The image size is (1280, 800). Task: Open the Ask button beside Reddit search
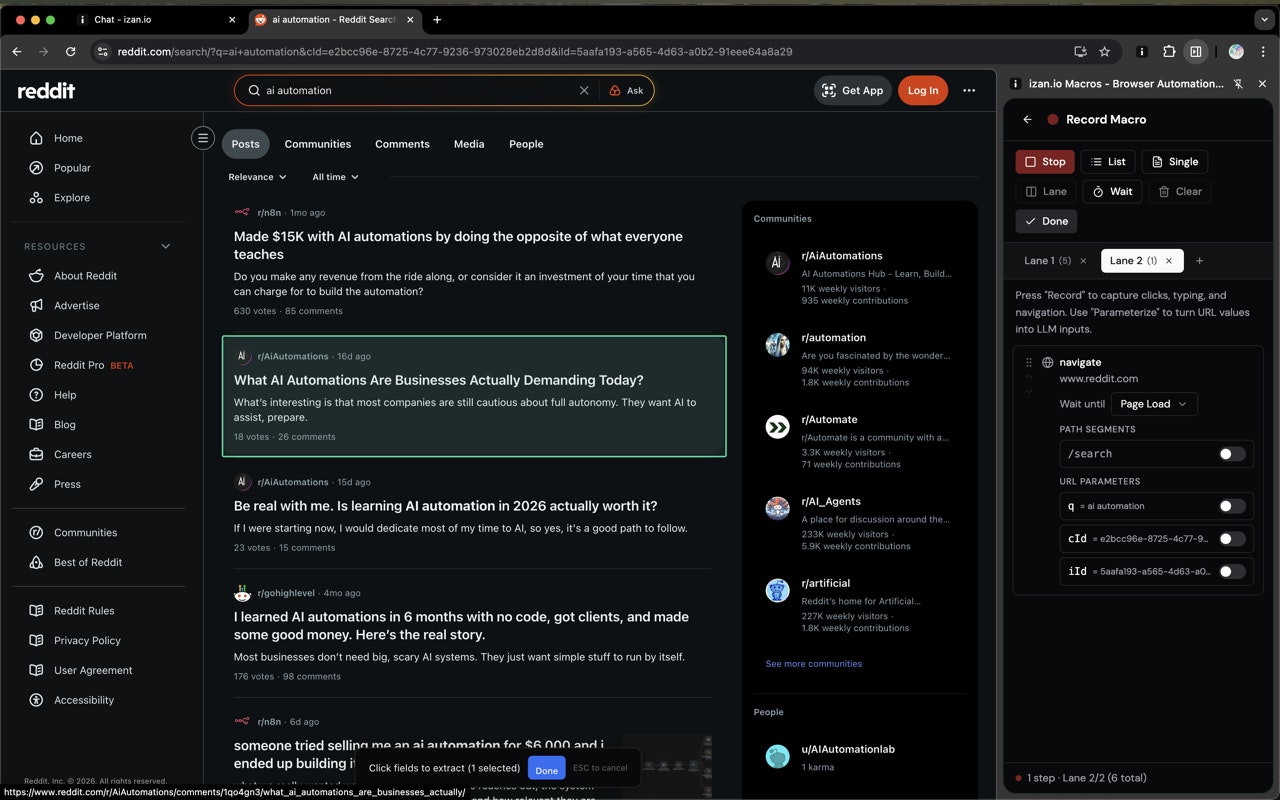(628, 90)
